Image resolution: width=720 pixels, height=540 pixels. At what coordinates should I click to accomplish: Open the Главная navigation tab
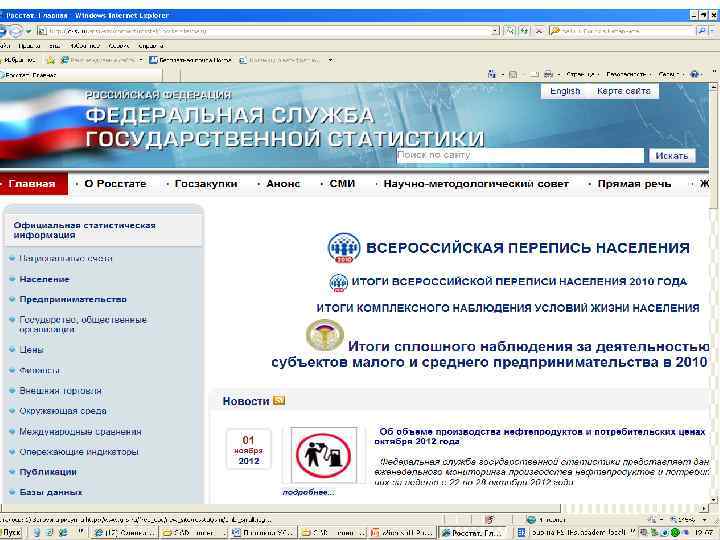34,184
